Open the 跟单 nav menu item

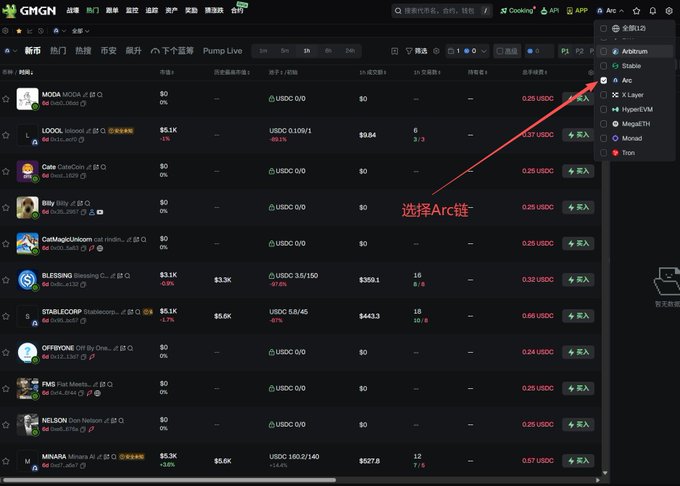(x=112, y=10)
